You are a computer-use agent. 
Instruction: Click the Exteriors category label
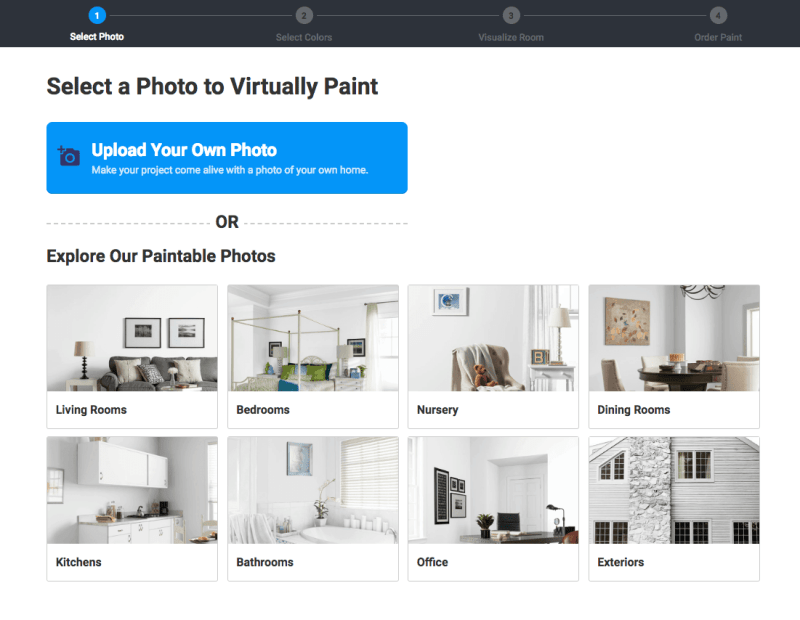(x=621, y=562)
